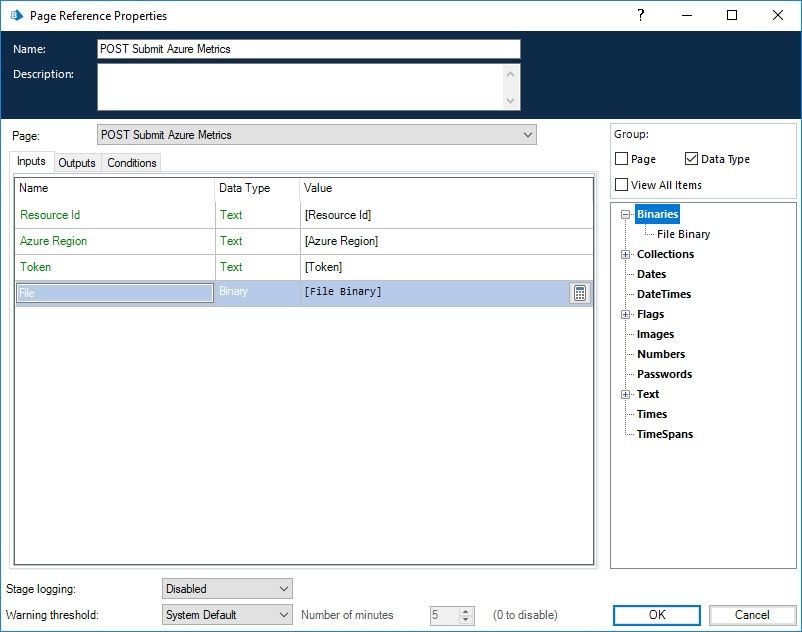Open the Stage logging dropdown
This screenshot has height=632, width=802.
(x=283, y=589)
